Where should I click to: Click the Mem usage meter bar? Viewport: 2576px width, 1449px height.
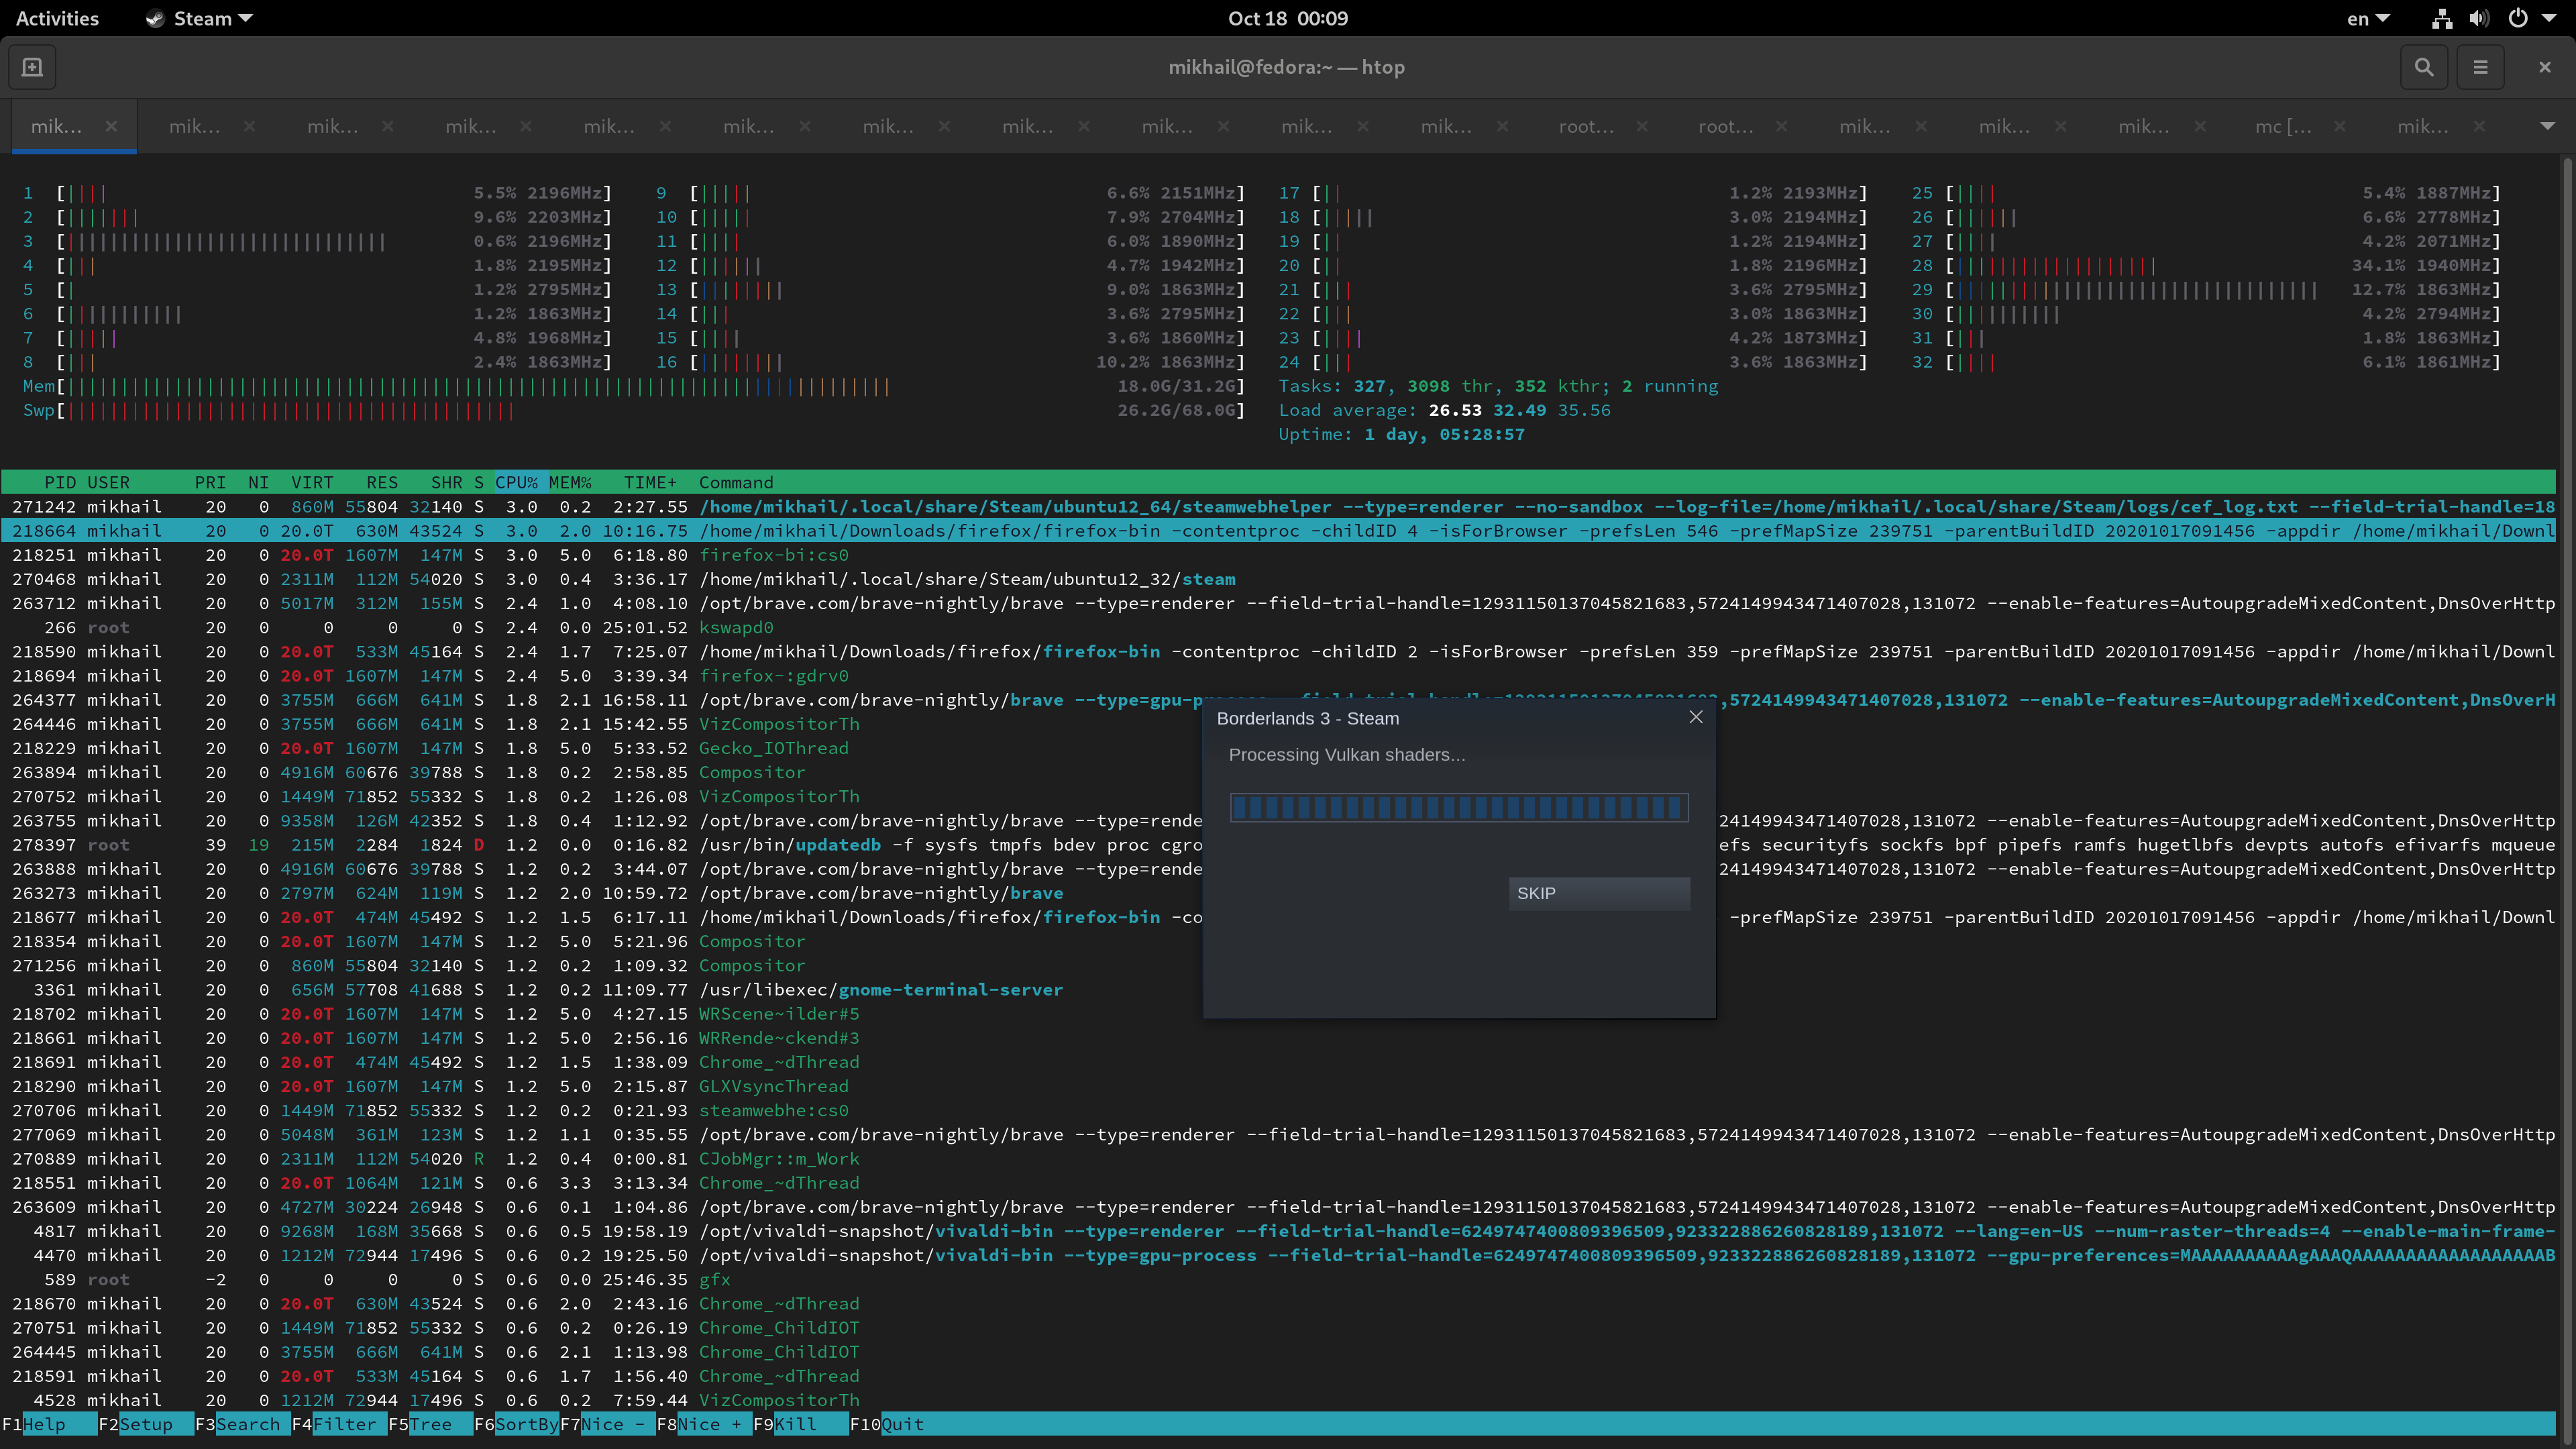634,386
